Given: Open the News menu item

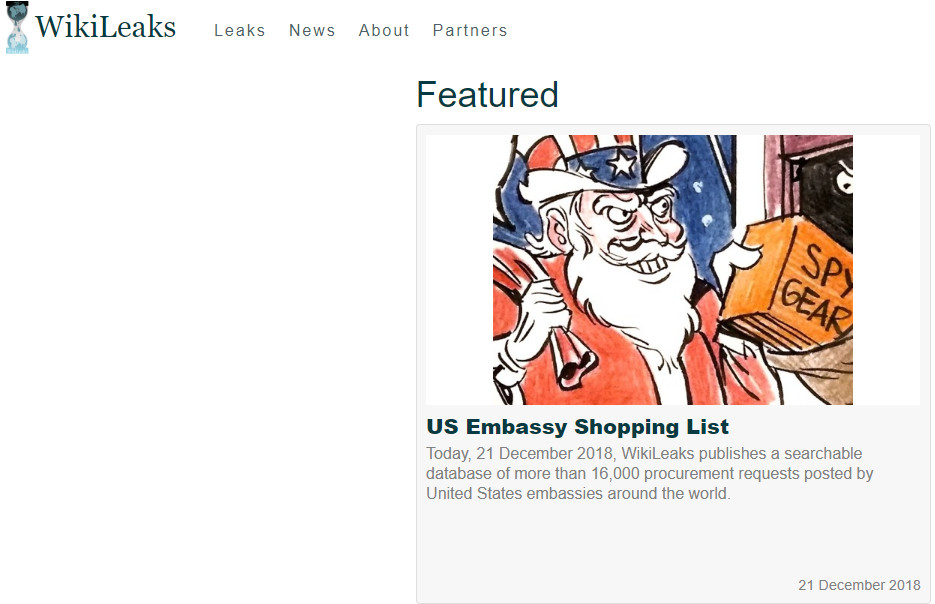Looking at the screenshot, I should [312, 30].
